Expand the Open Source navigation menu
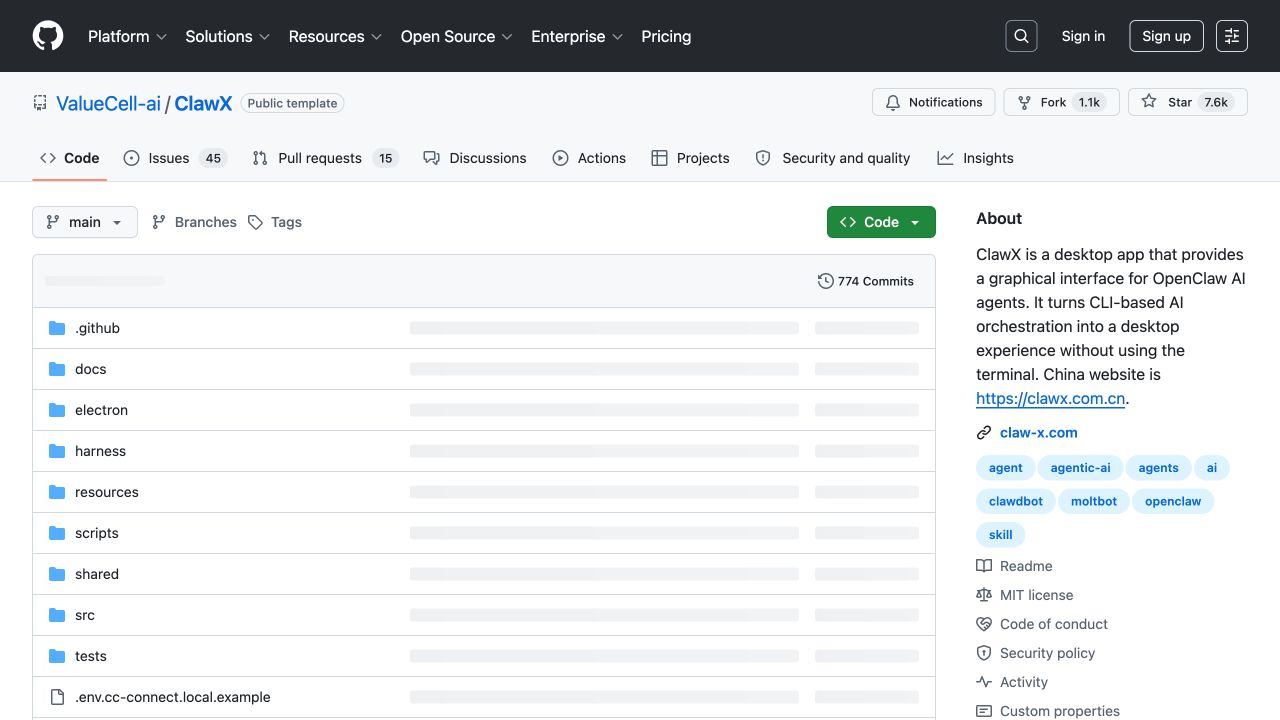 click(456, 36)
